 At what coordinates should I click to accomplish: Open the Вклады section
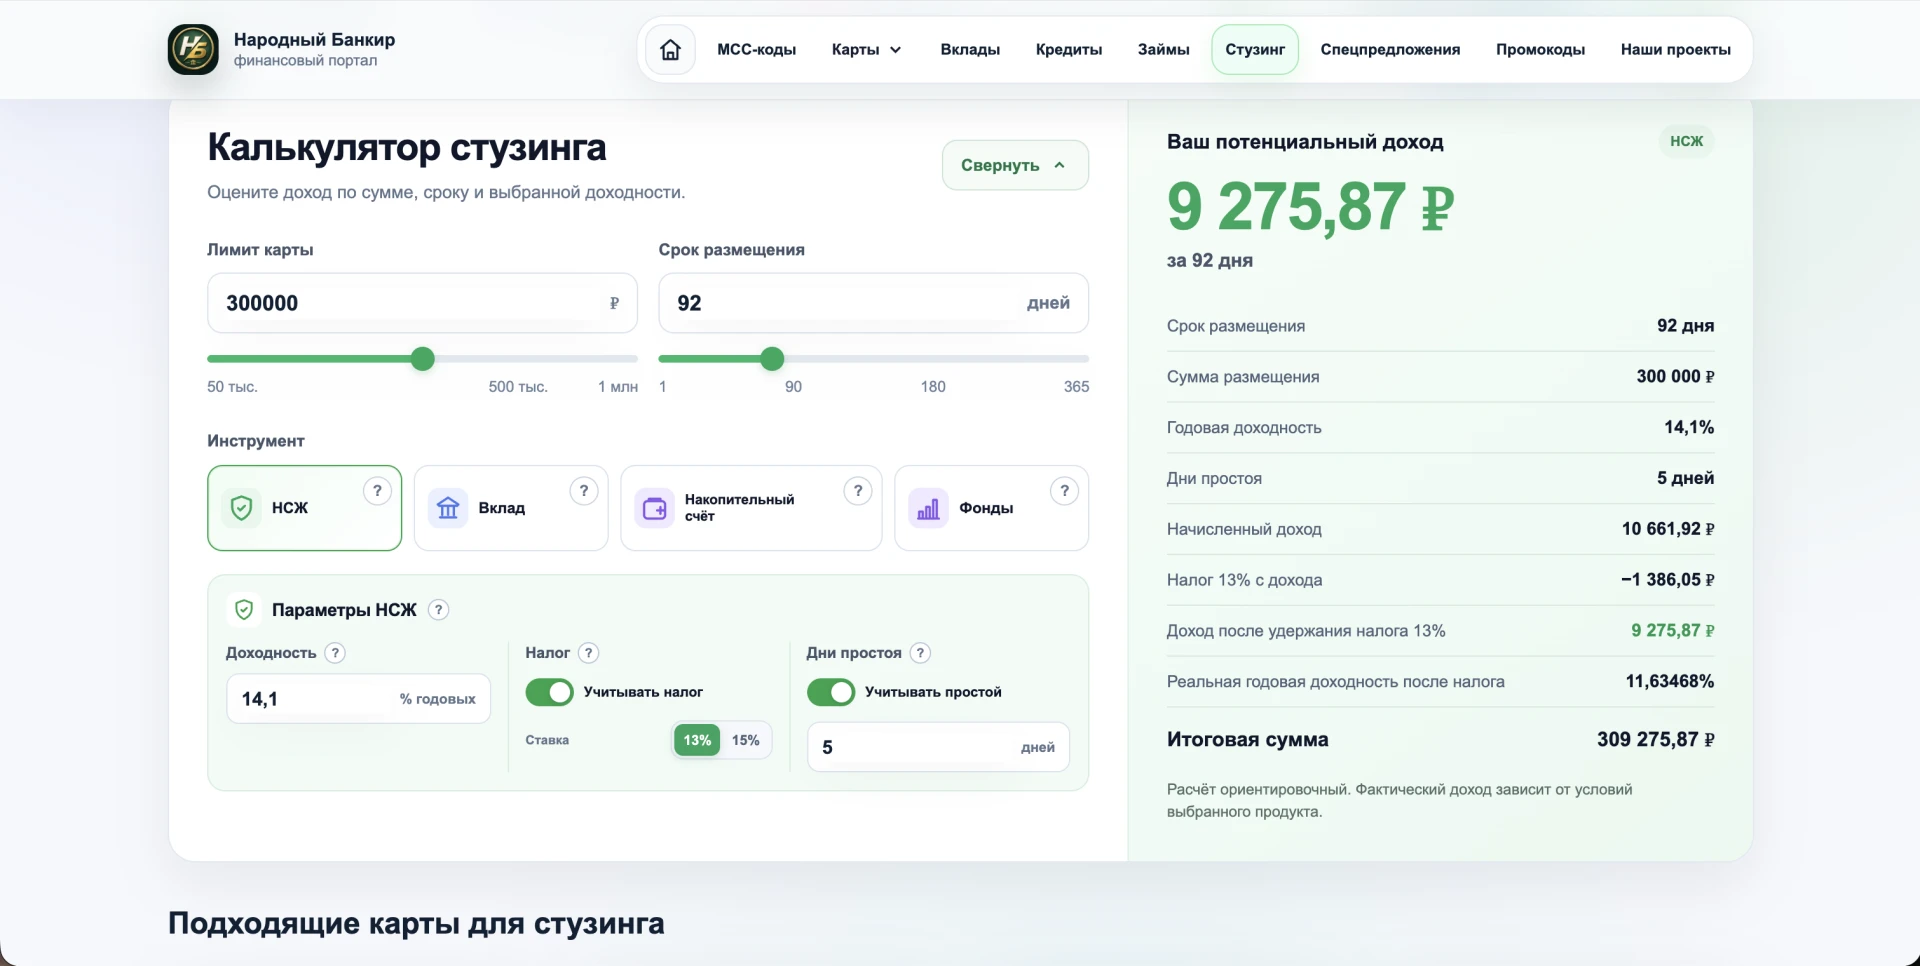pos(970,50)
